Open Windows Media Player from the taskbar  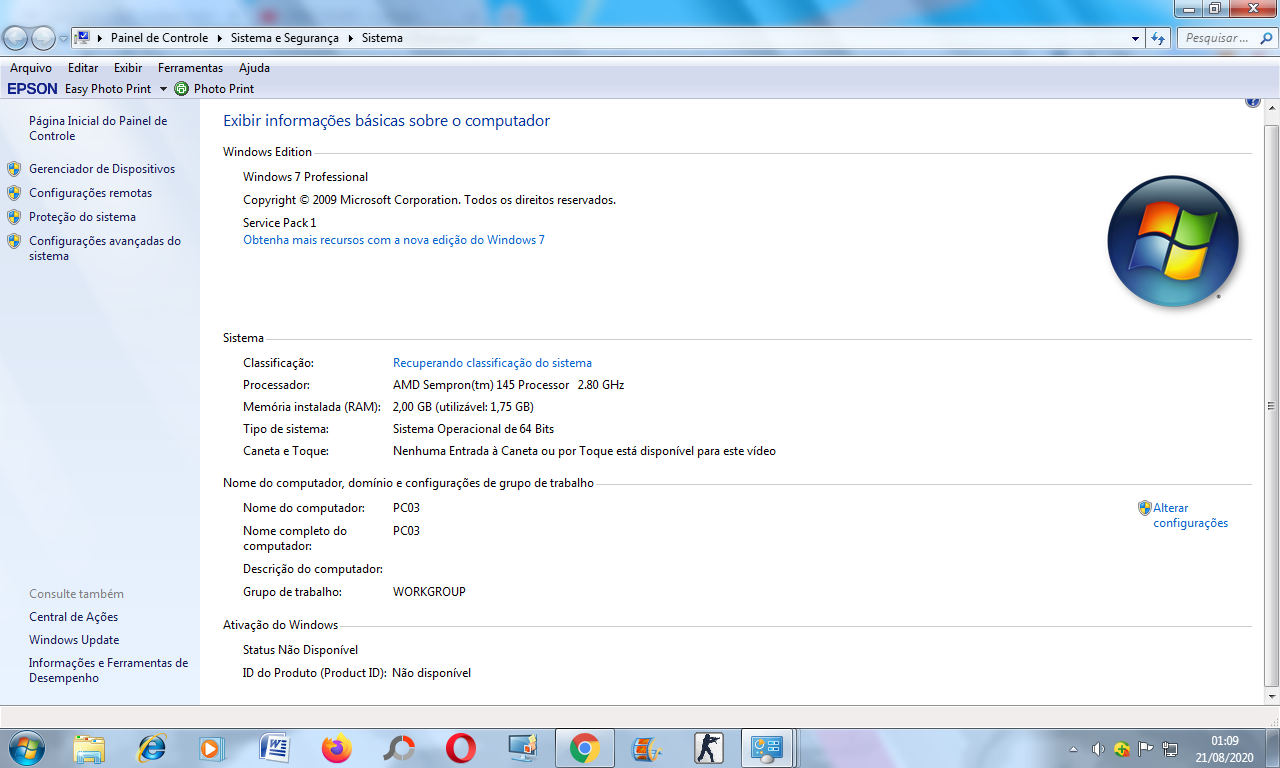(211, 748)
